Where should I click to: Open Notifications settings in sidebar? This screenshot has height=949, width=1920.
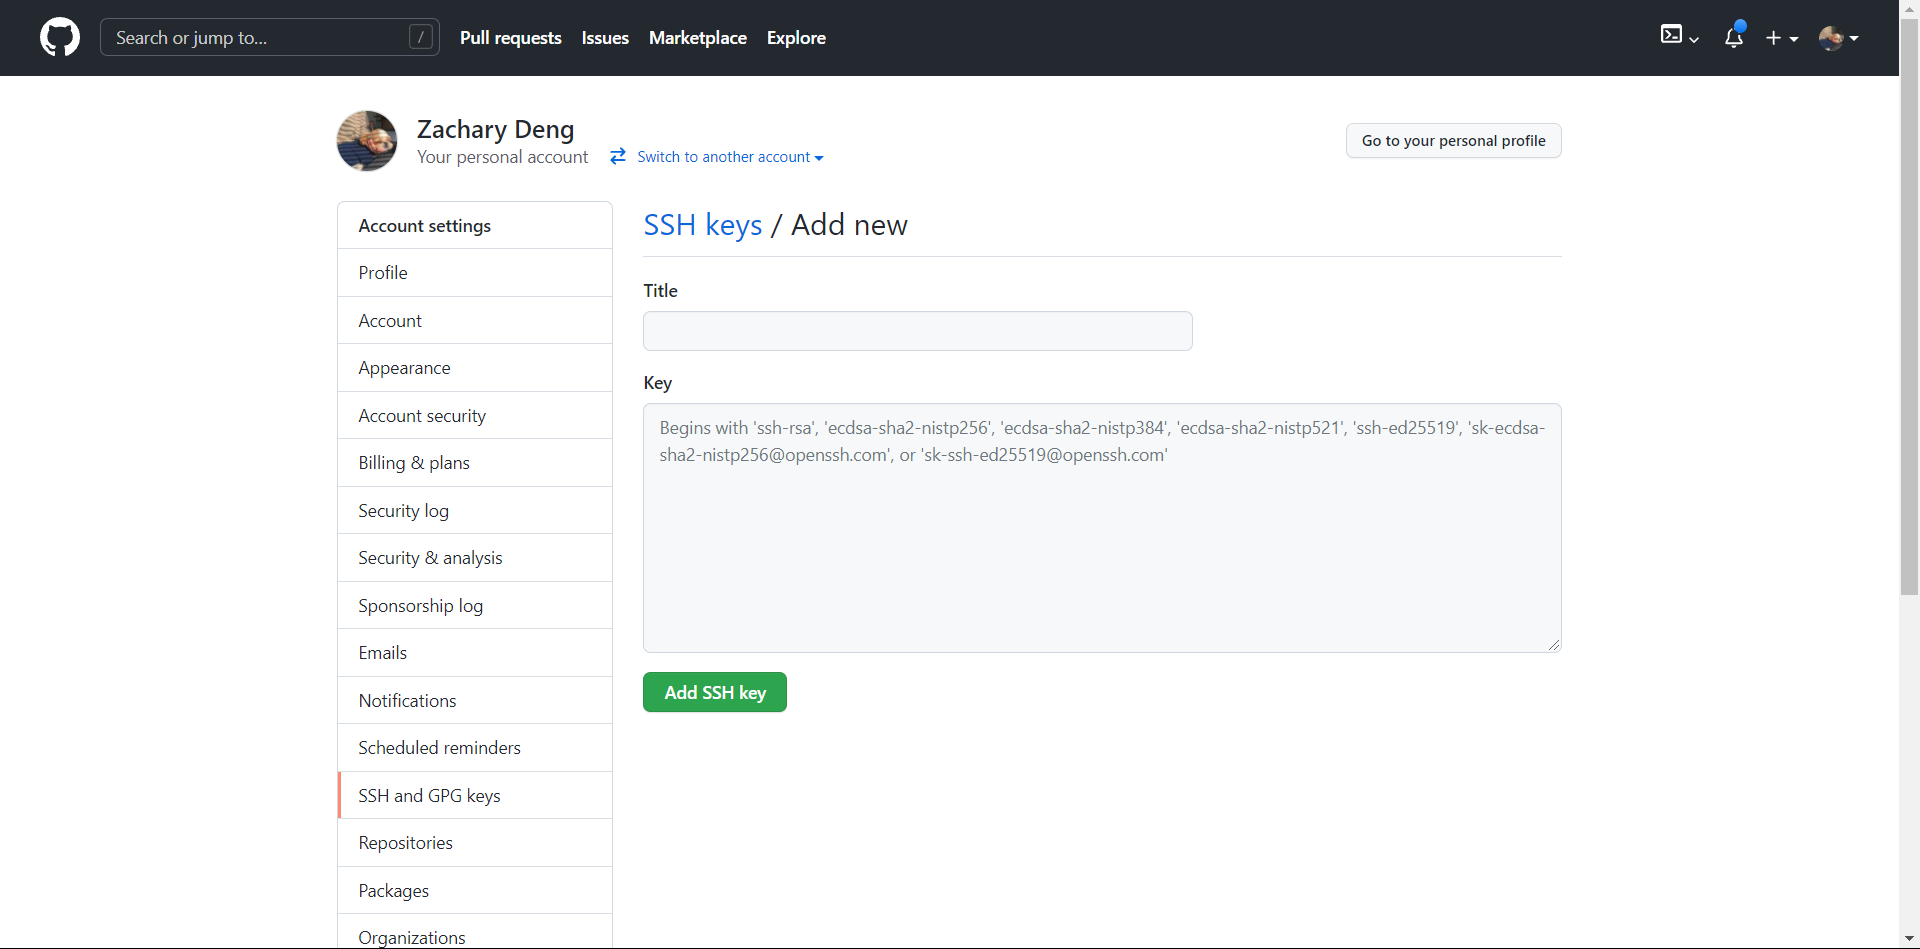[x=407, y=701]
